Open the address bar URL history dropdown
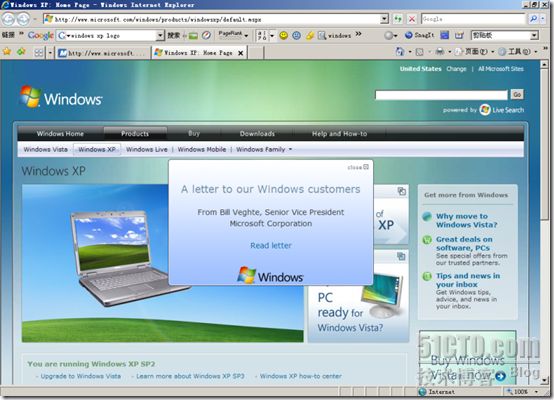Viewport: 554px width, 400px height. pos(384,19)
